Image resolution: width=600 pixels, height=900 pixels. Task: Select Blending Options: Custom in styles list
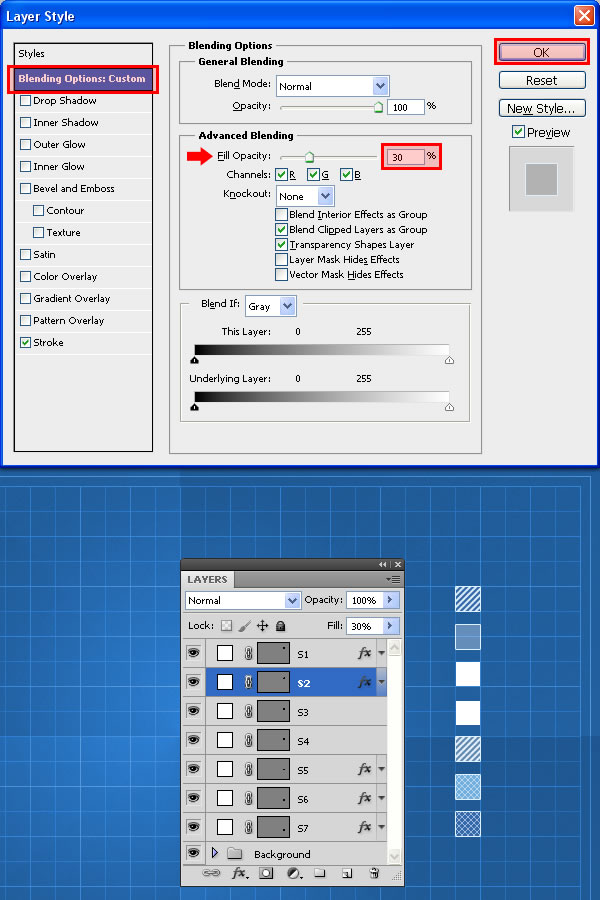(83, 79)
